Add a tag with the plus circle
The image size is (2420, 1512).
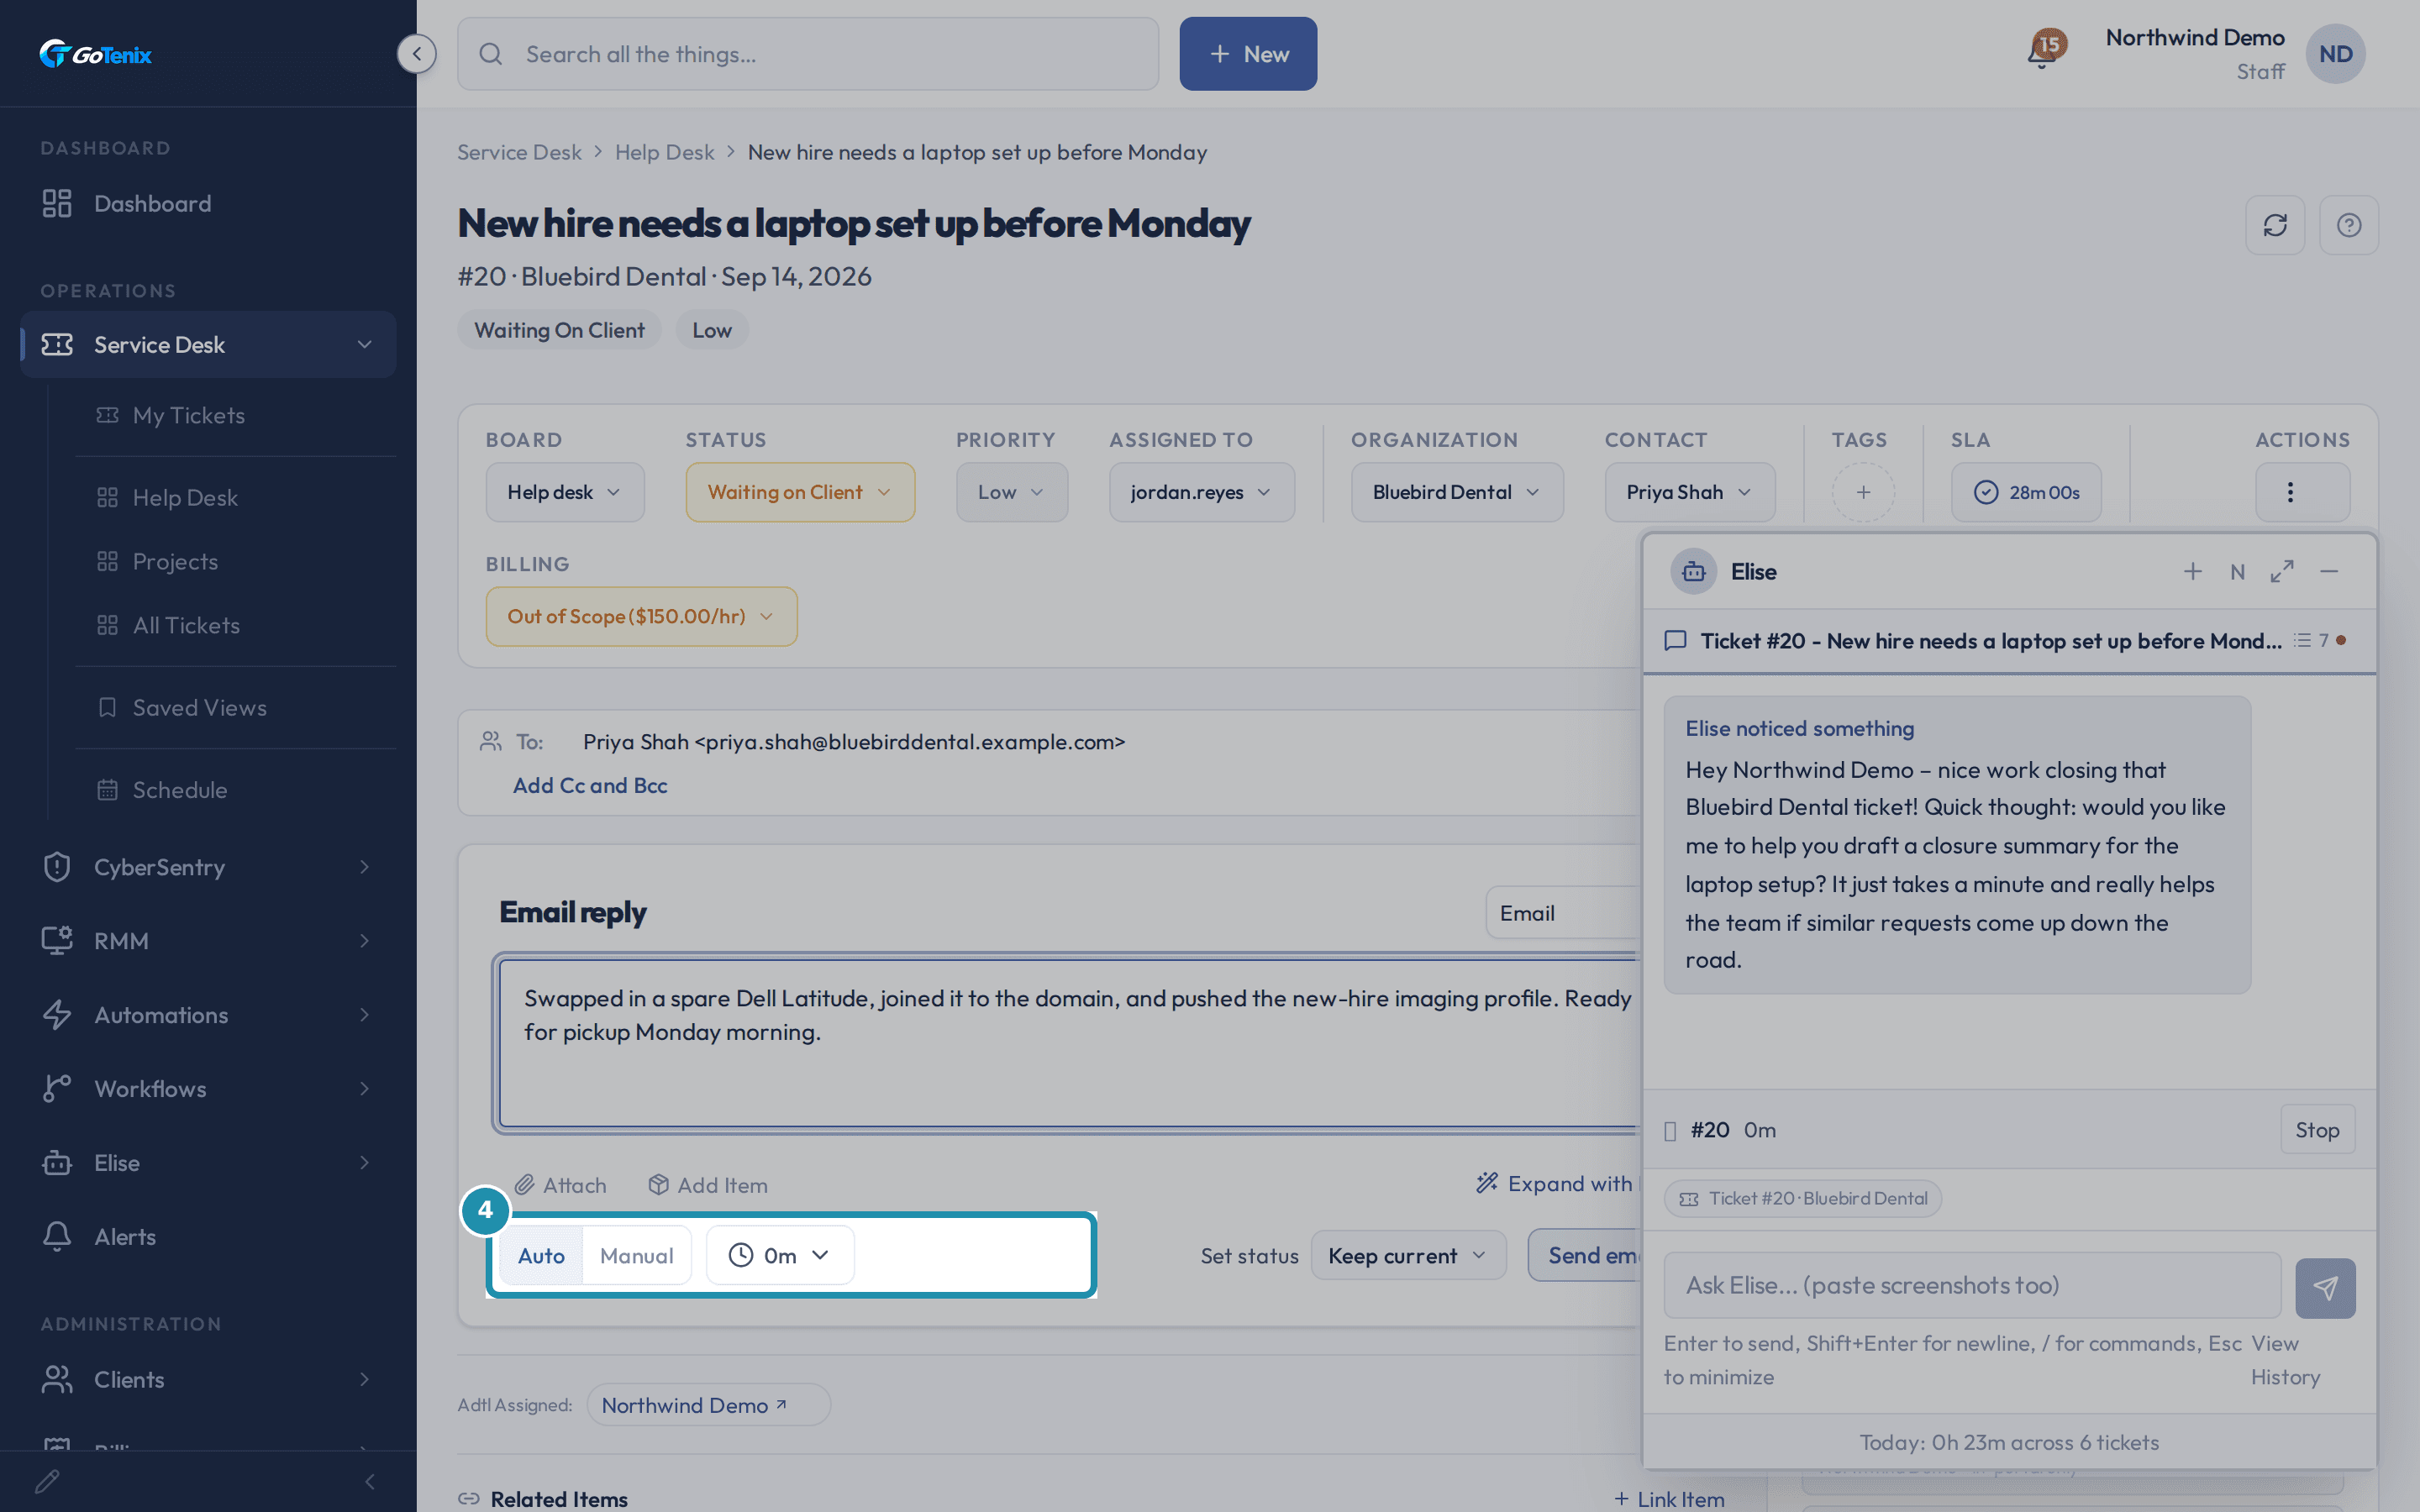1863,492
